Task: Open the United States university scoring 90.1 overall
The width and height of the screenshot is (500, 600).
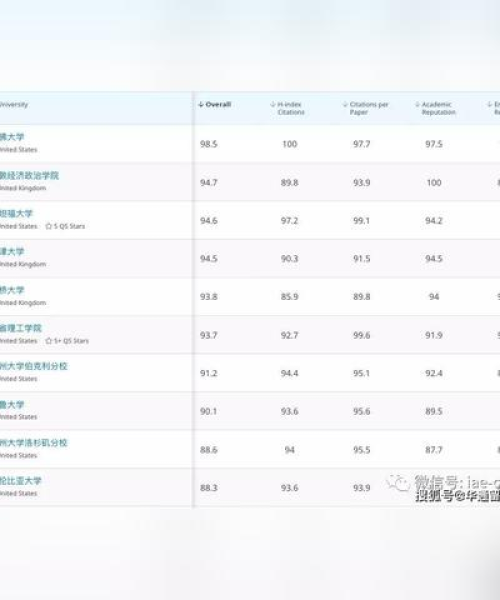Action: pyautogui.click(x=12, y=404)
